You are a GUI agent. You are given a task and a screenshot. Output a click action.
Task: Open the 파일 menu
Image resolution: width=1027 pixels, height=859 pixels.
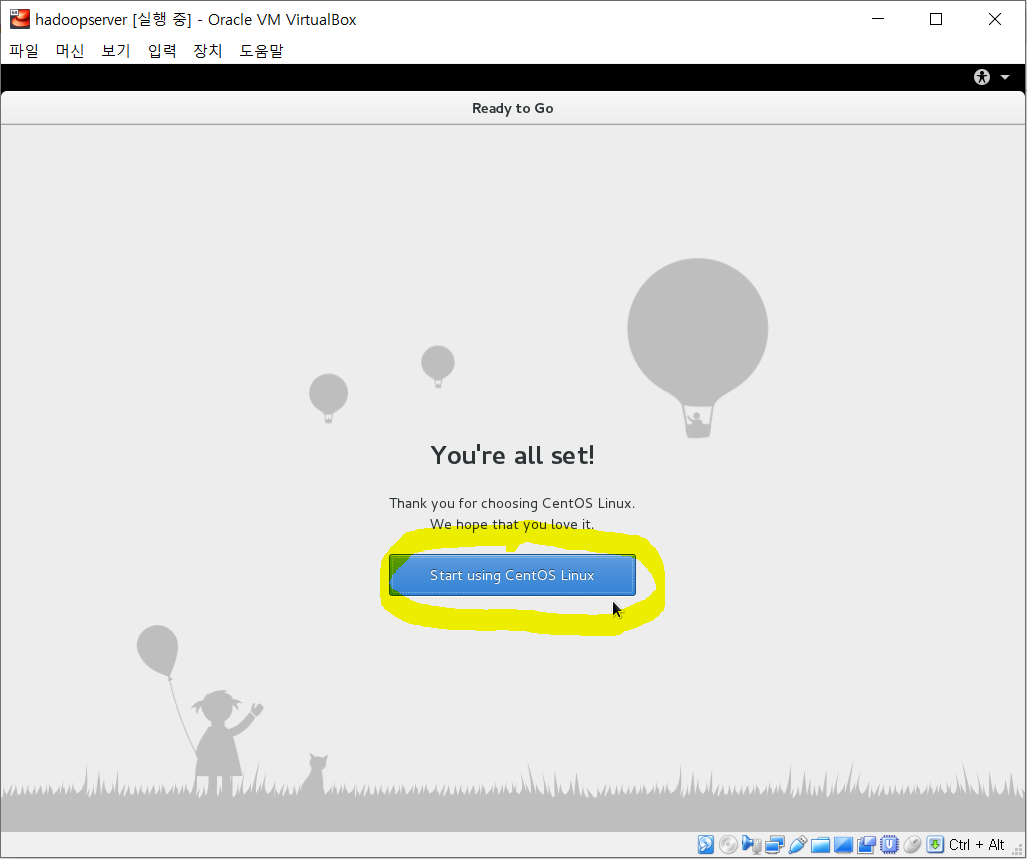point(24,50)
